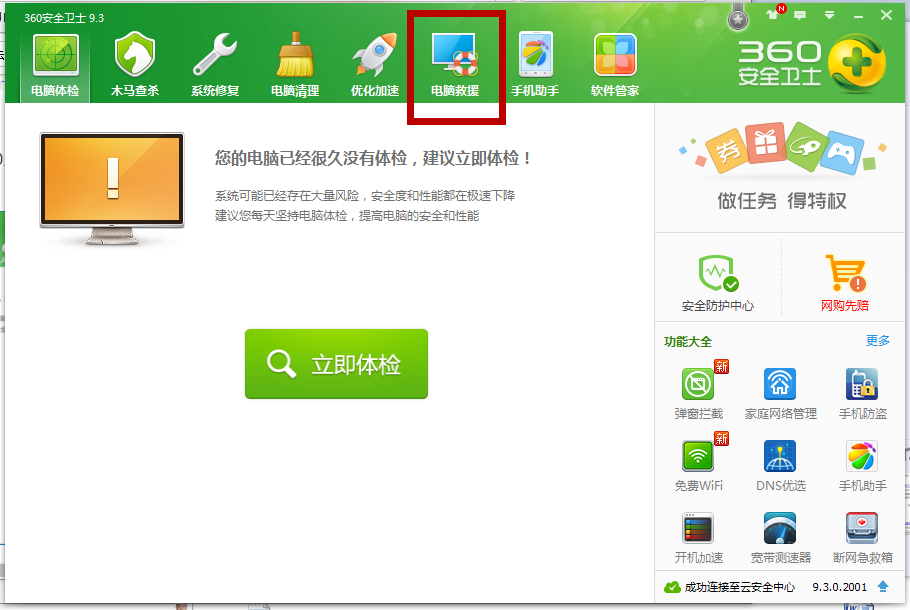The height and width of the screenshot is (610, 910).
Task: Open the 木马查杀 horse shield icon
Action: coord(135,55)
